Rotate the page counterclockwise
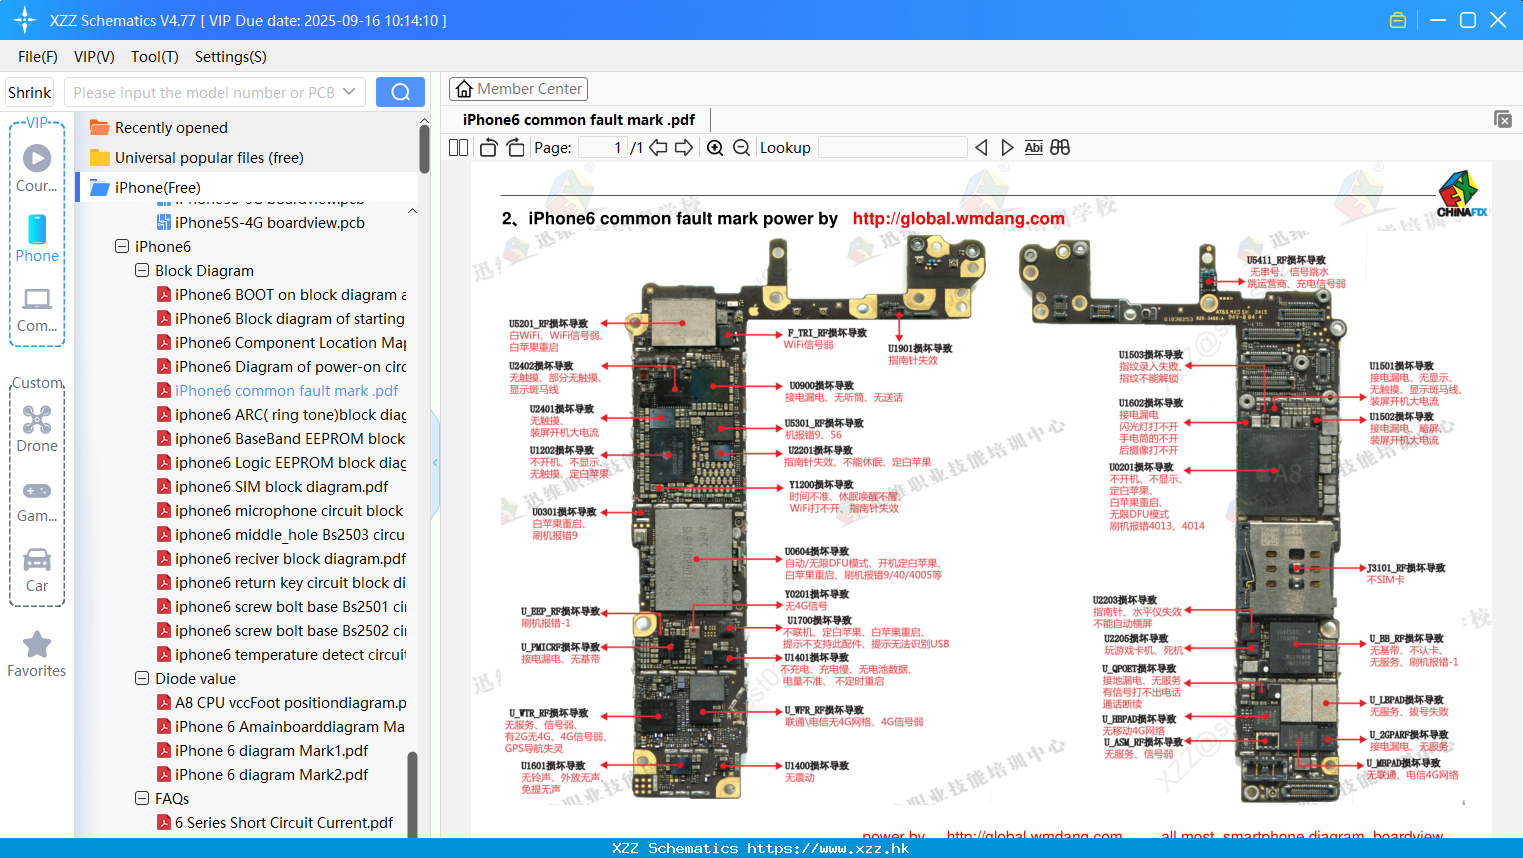This screenshot has height=858, width=1523. (488, 148)
